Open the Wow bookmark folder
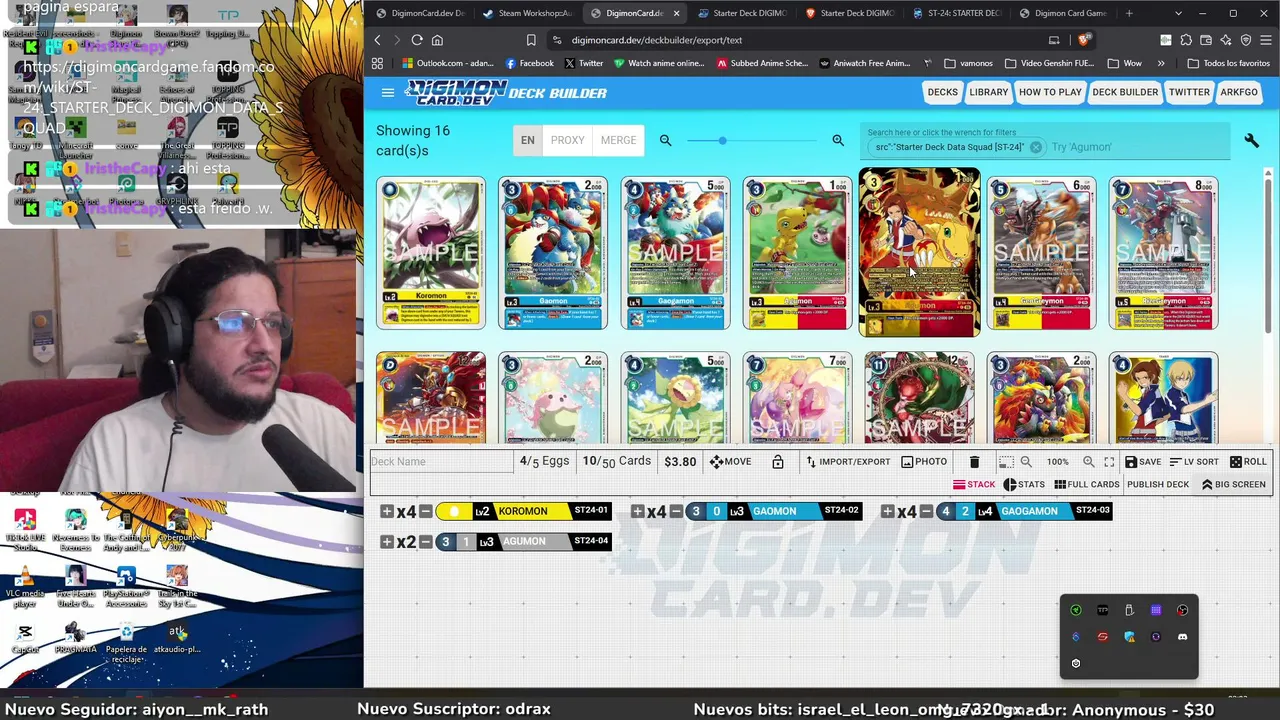The height and width of the screenshot is (720, 1280). [x=1124, y=63]
